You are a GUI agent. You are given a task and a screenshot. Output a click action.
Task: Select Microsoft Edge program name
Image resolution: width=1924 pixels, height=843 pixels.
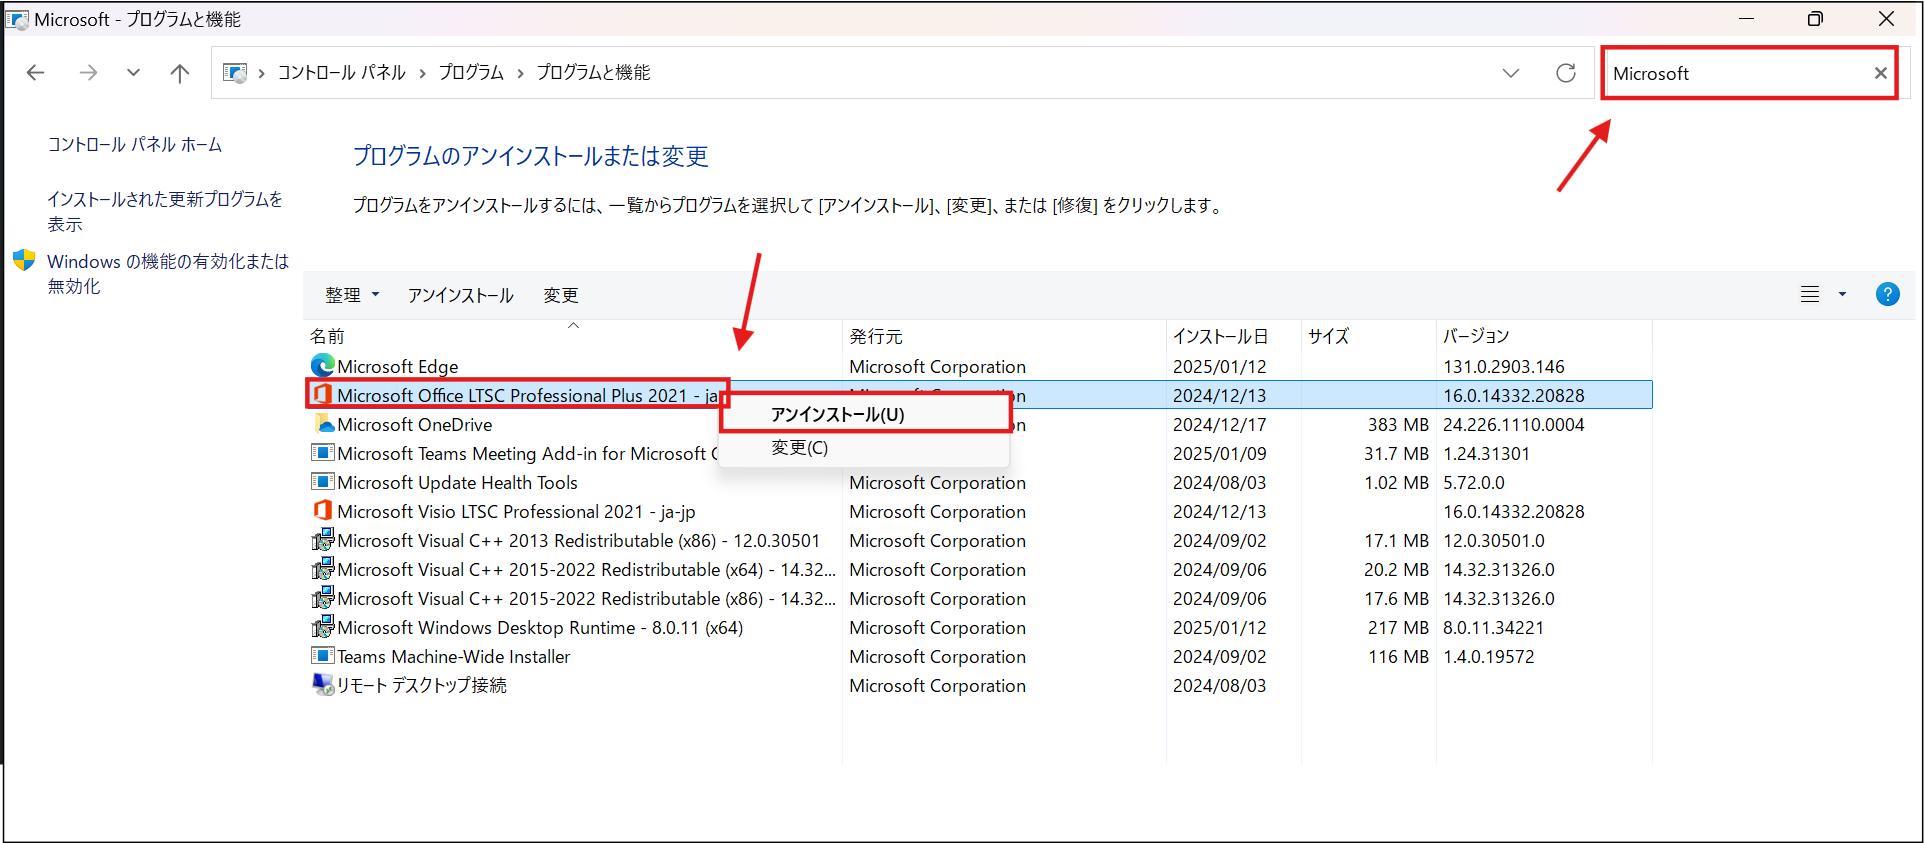point(397,367)
